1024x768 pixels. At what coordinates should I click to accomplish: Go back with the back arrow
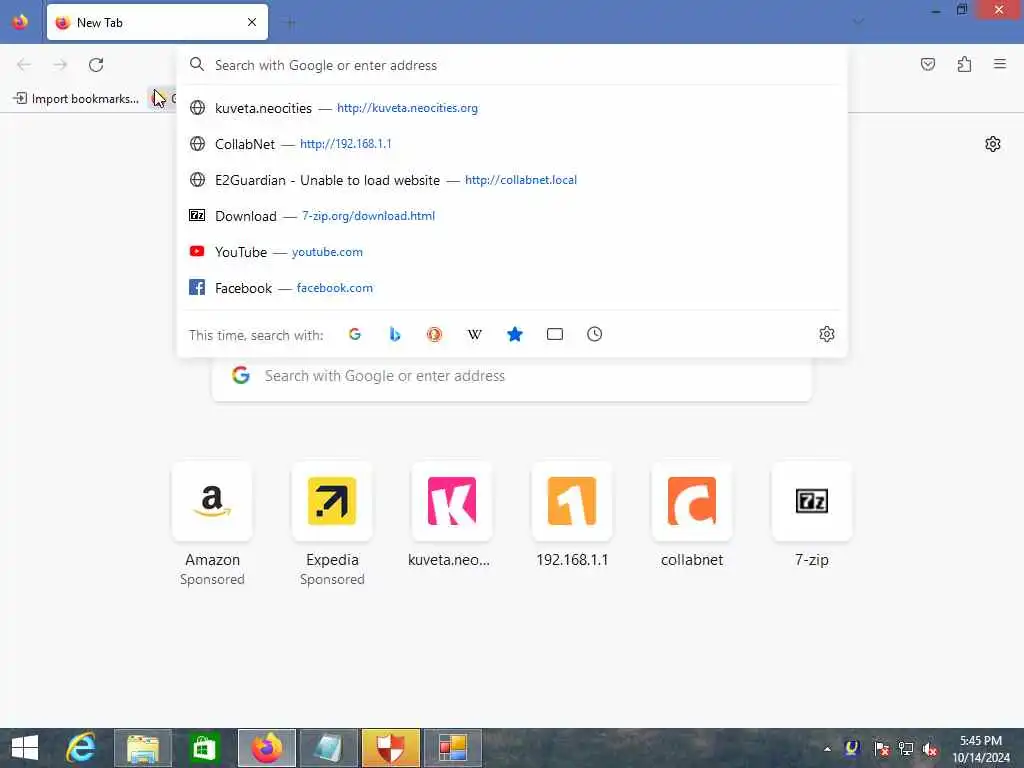point(24,65)
